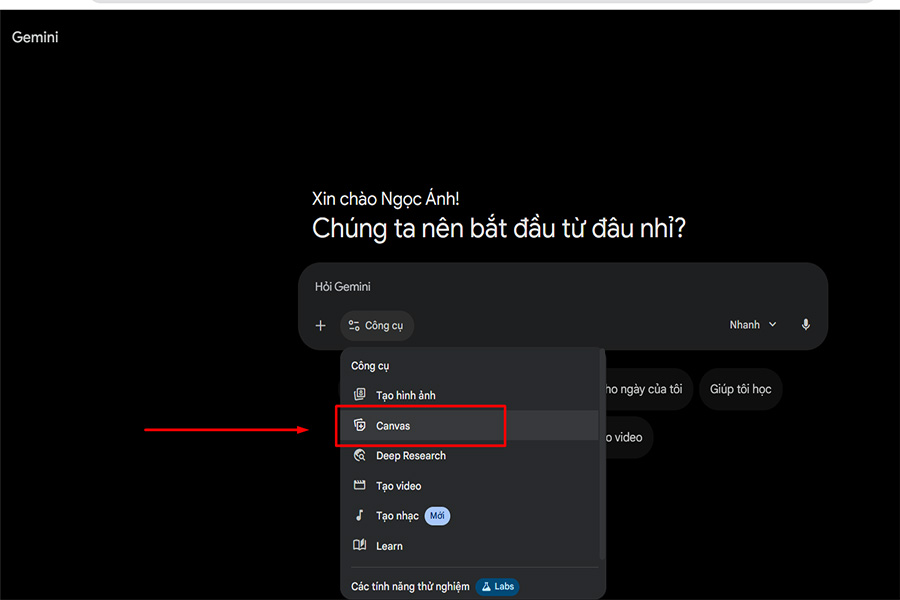Image resolution: width=900 pixels, height=600 pixels.
Task: Click the music note icon for Tạo nhạc
Action: pyautogui.click(x=360, y=516)
